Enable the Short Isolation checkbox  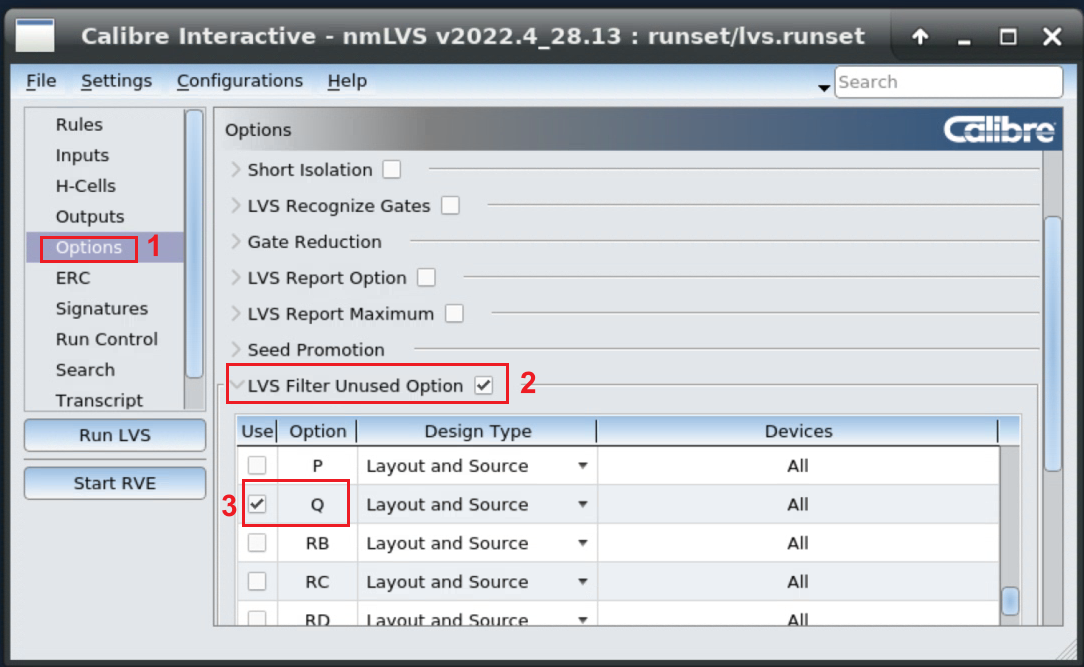click(x=392, y=170)
